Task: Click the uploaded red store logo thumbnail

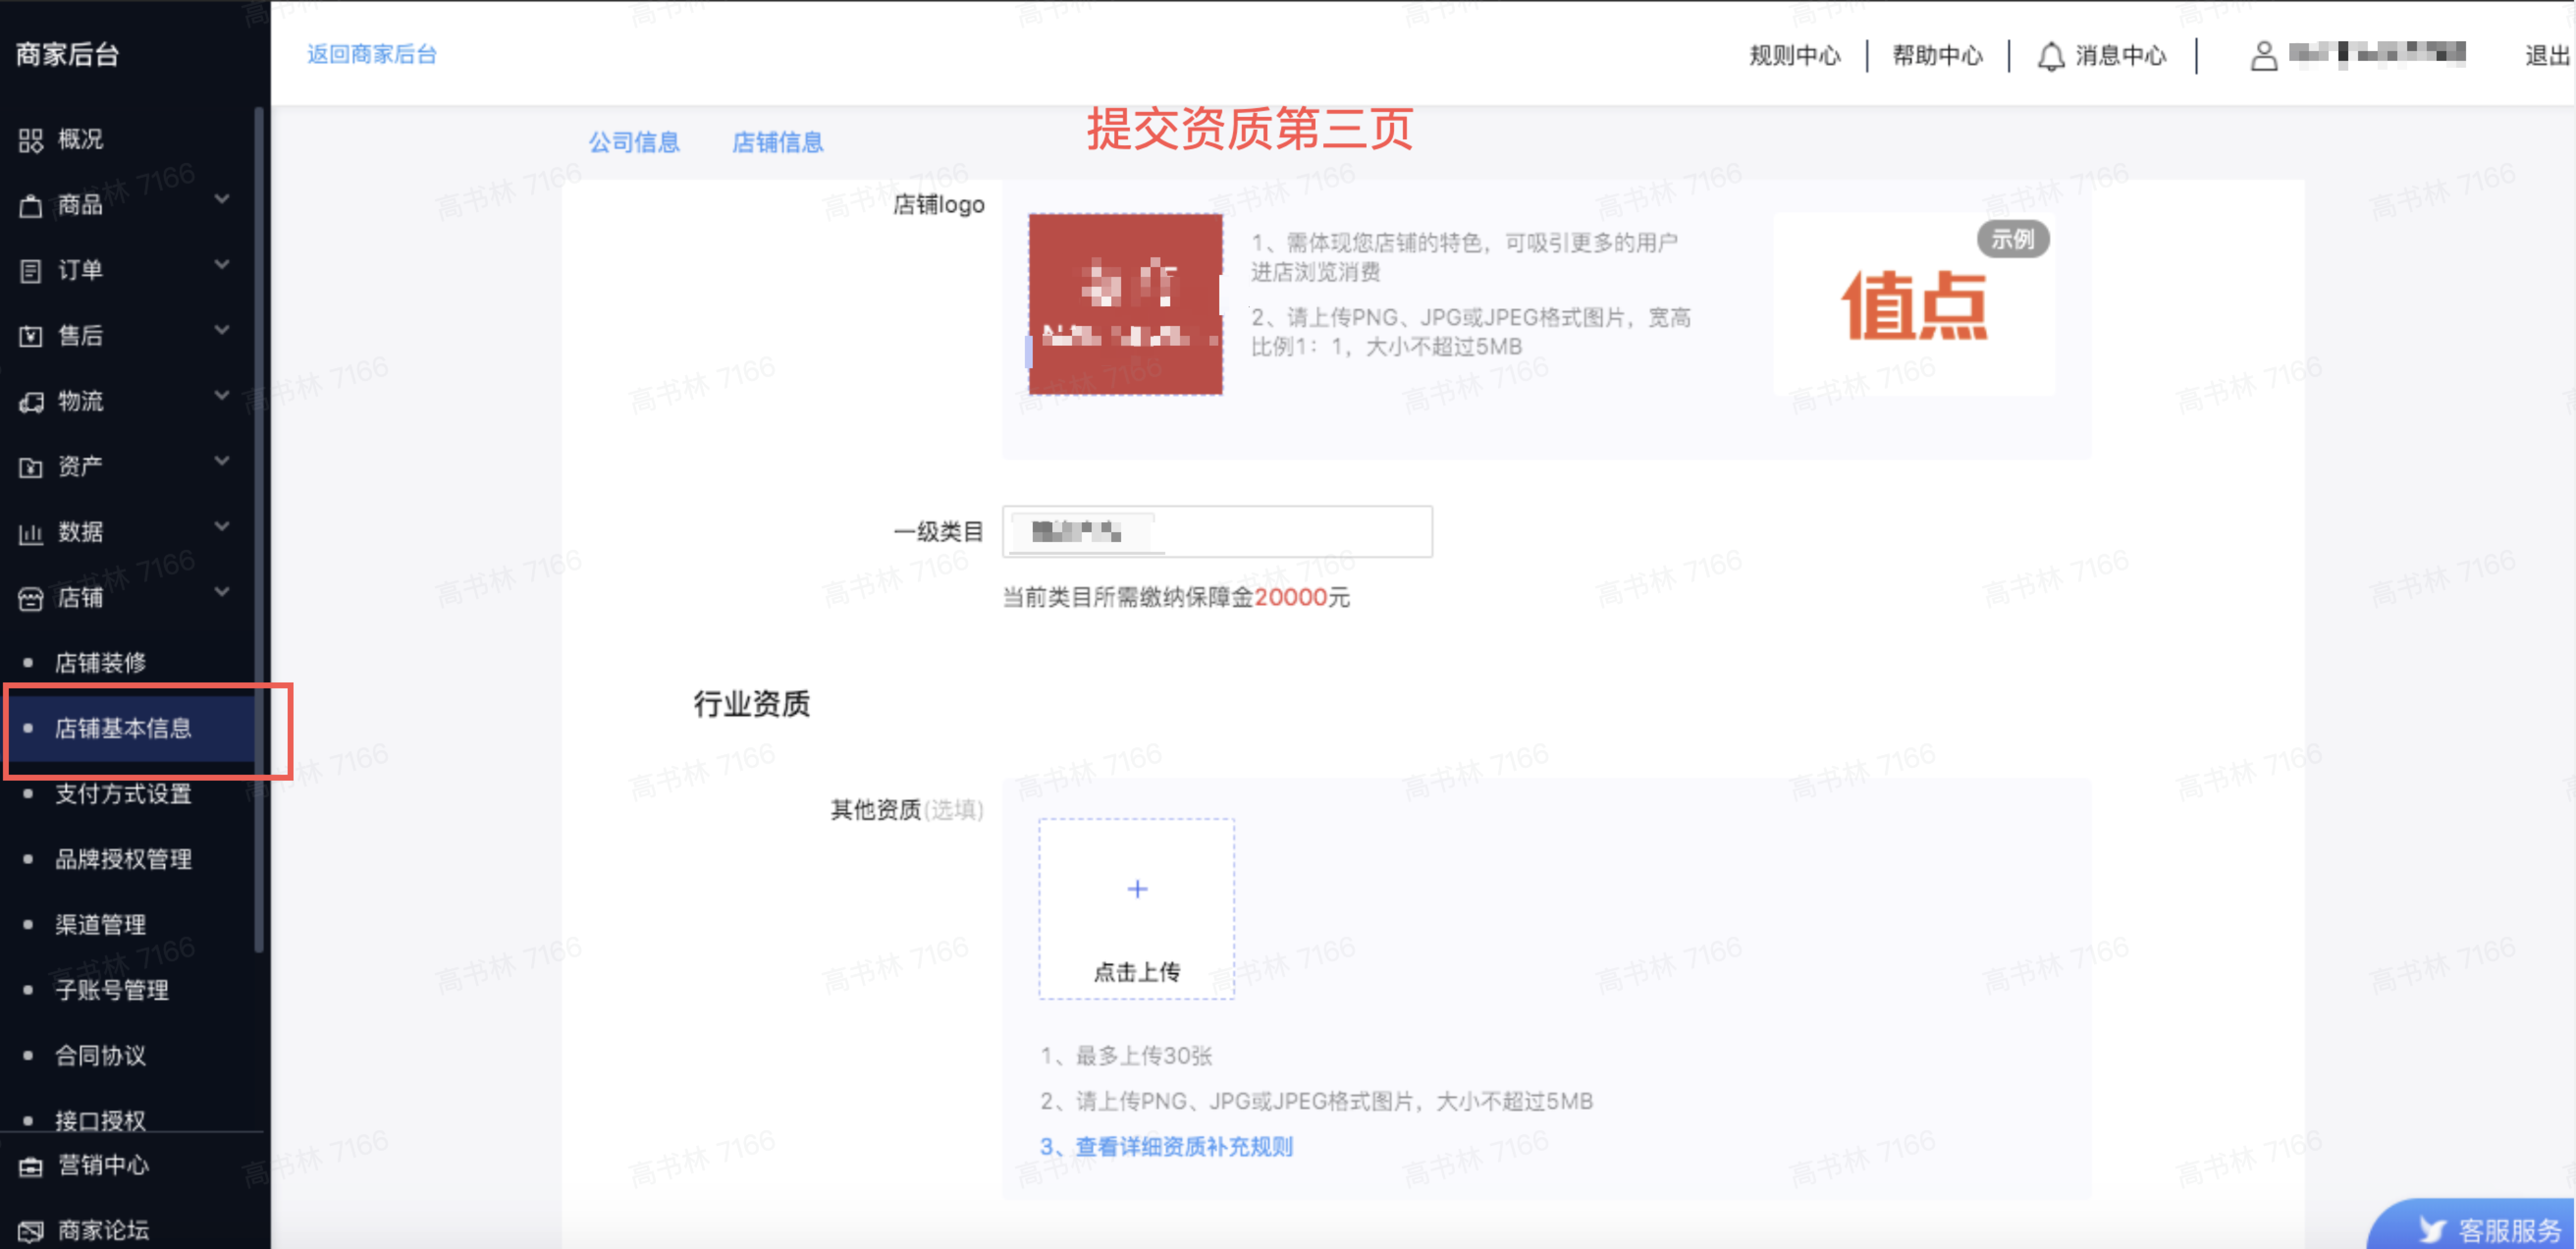Action: tap(1125, 304)
